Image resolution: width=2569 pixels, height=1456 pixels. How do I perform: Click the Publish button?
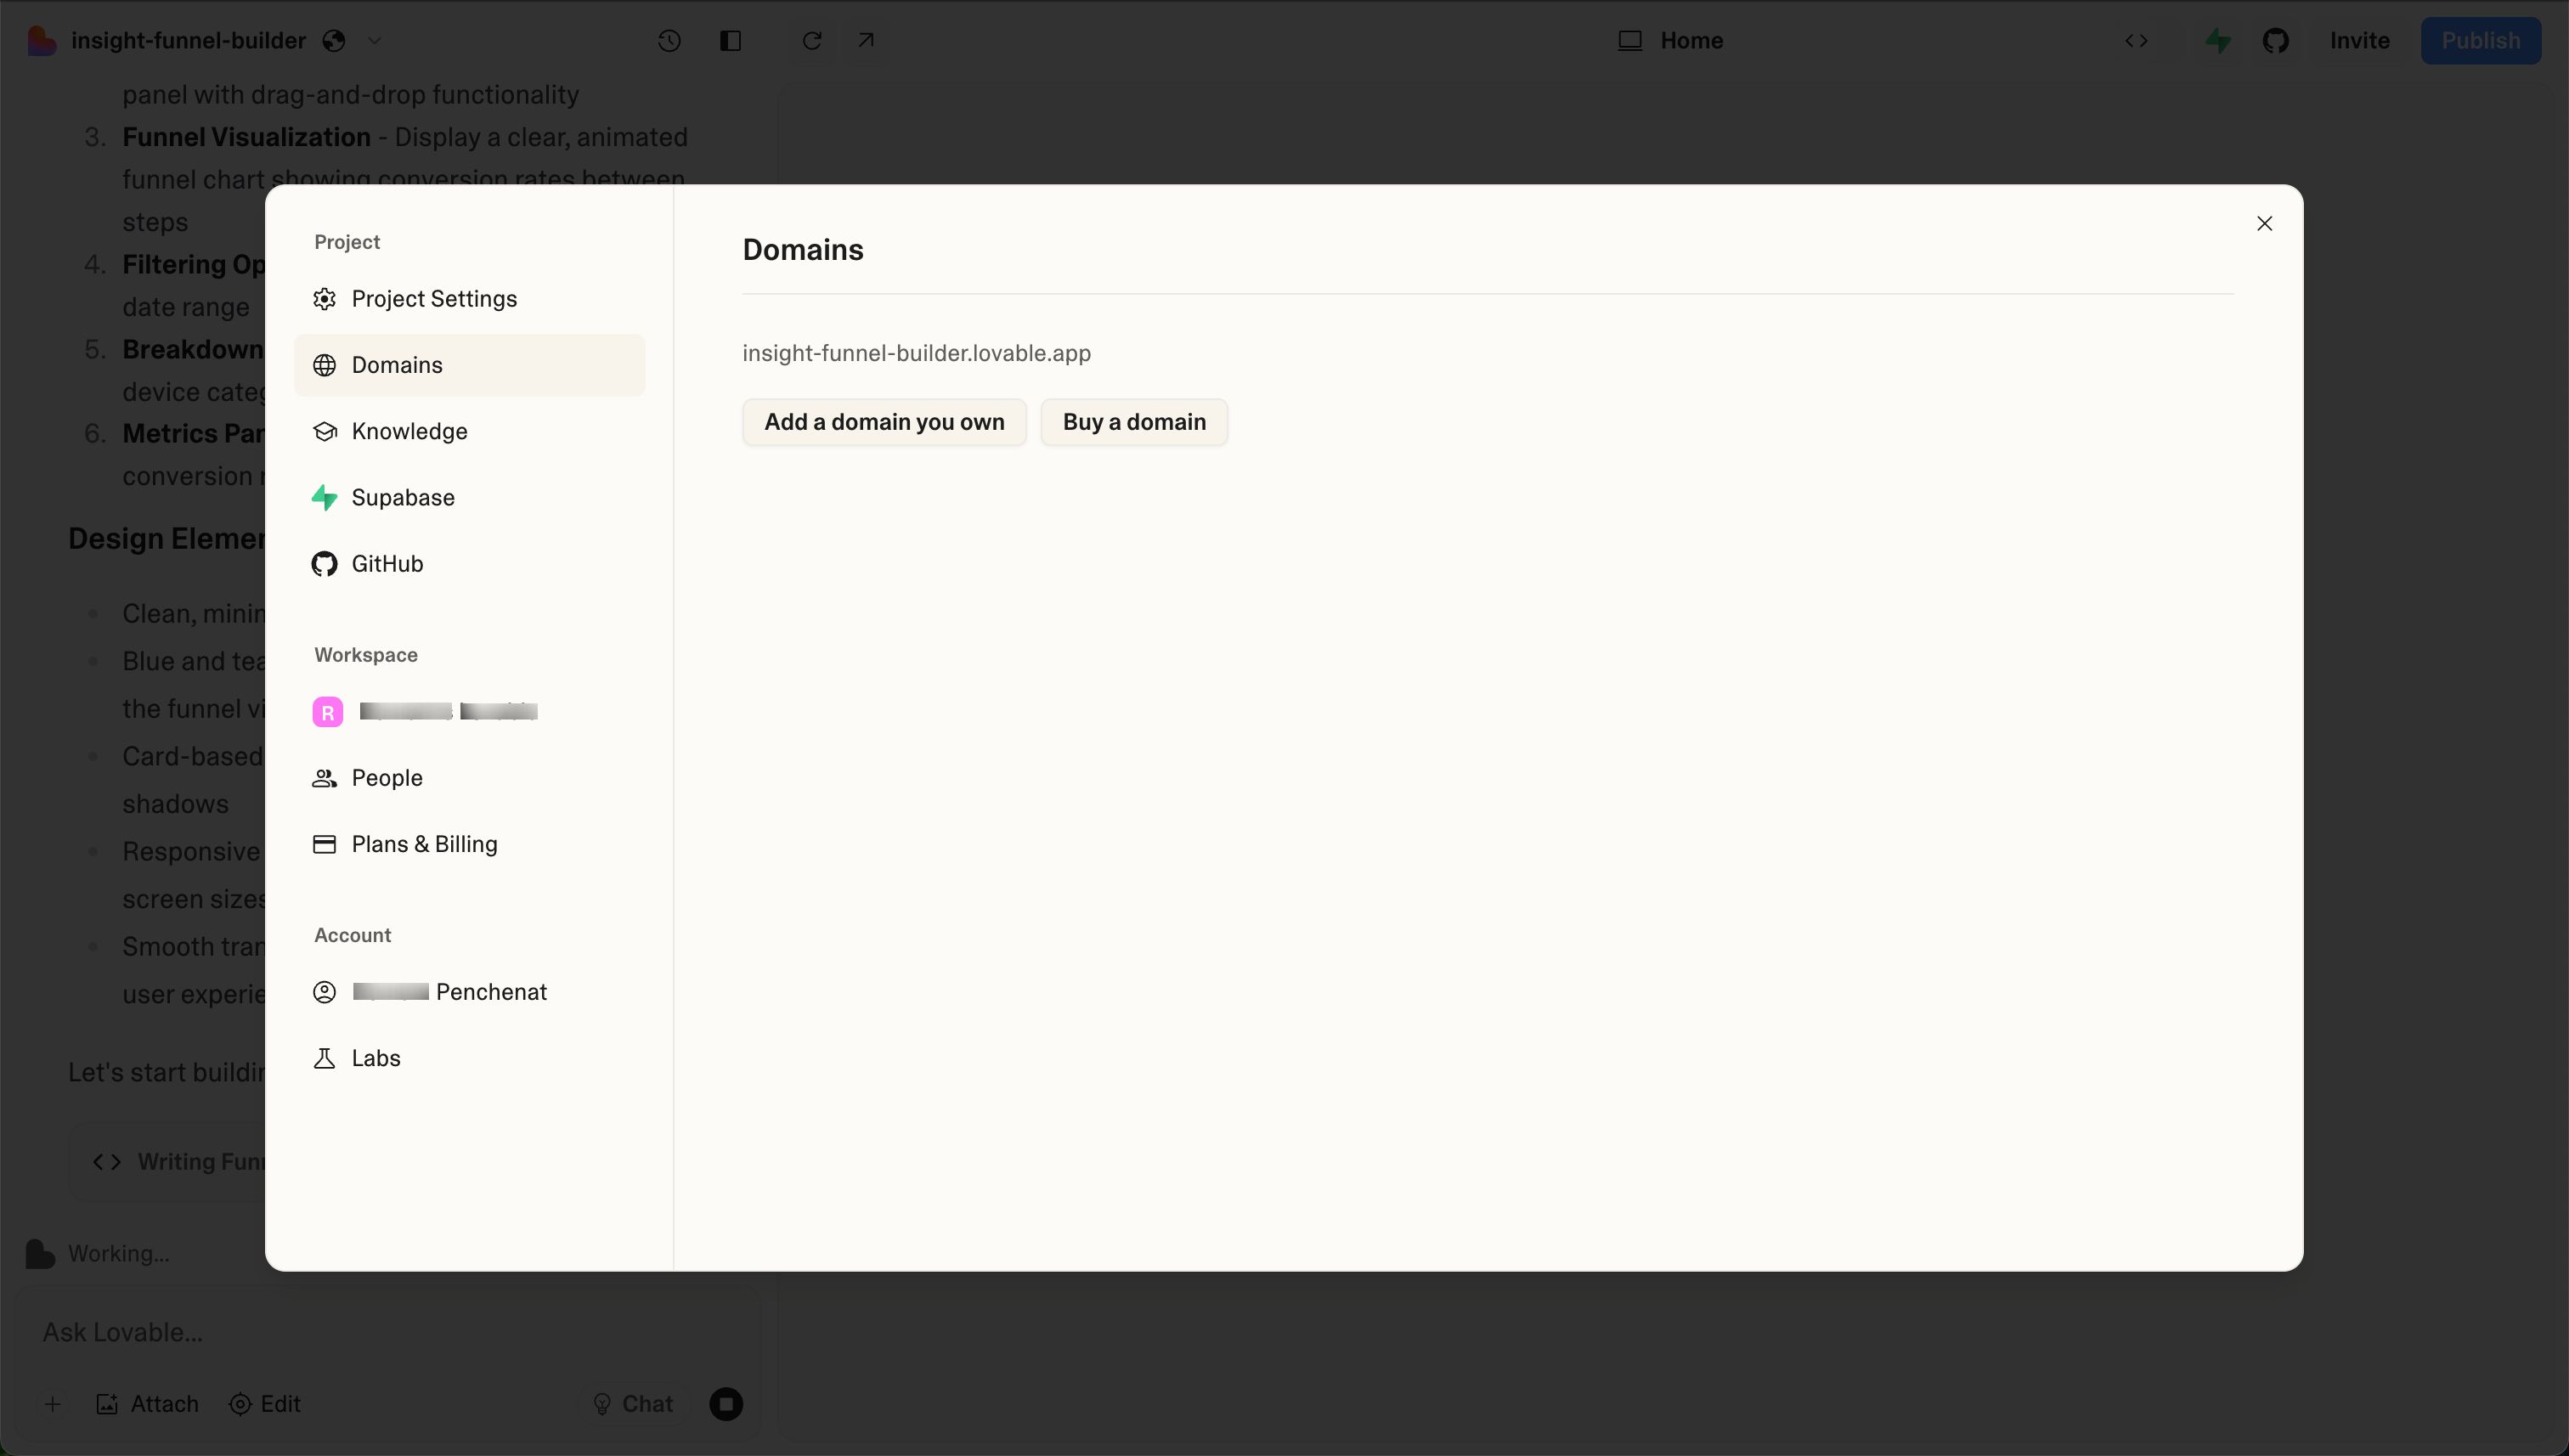(x=2480, y=41)
